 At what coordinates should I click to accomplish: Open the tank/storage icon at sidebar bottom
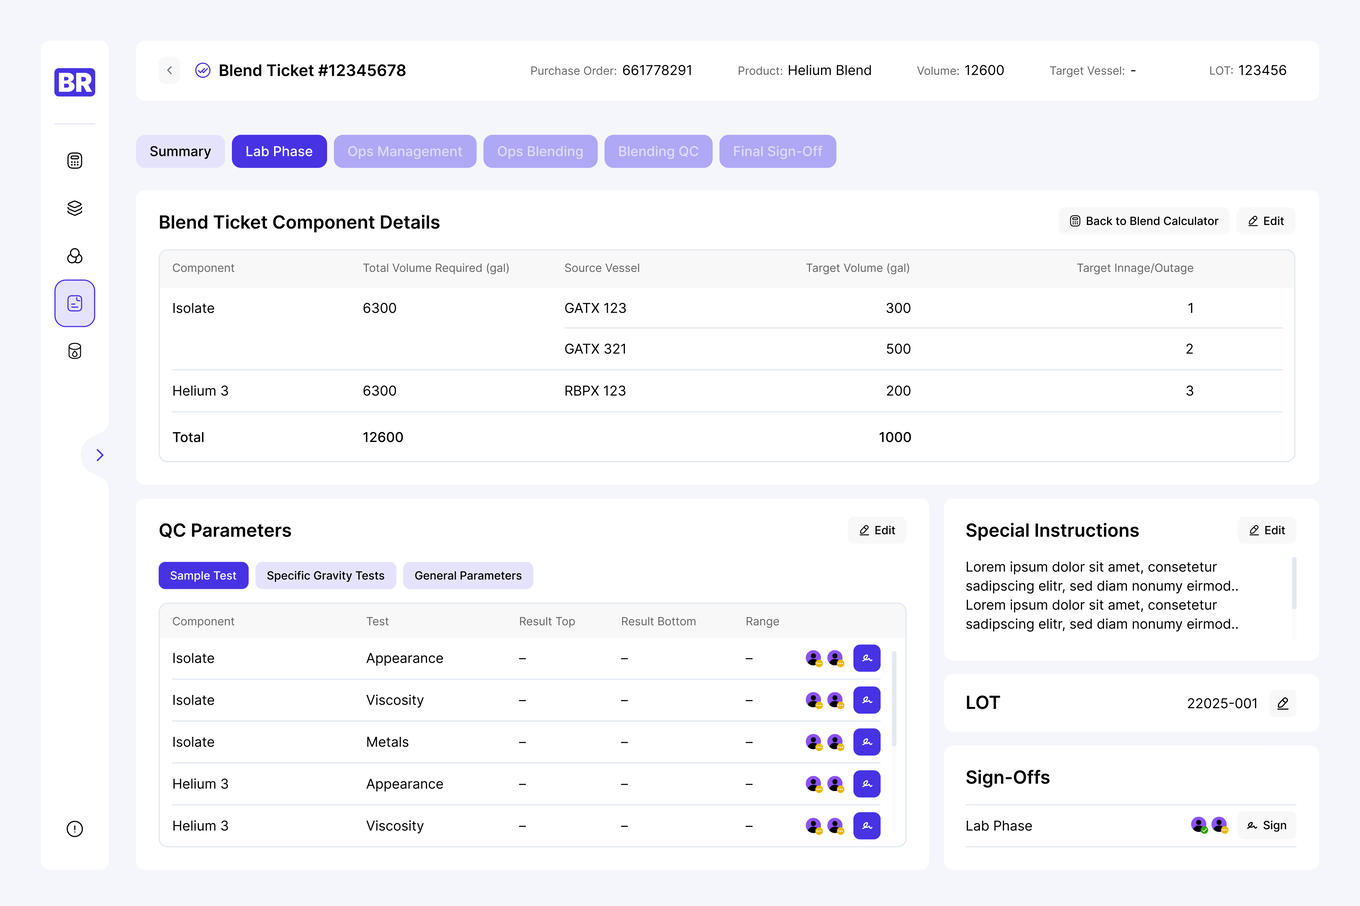(x=74, y=351)
